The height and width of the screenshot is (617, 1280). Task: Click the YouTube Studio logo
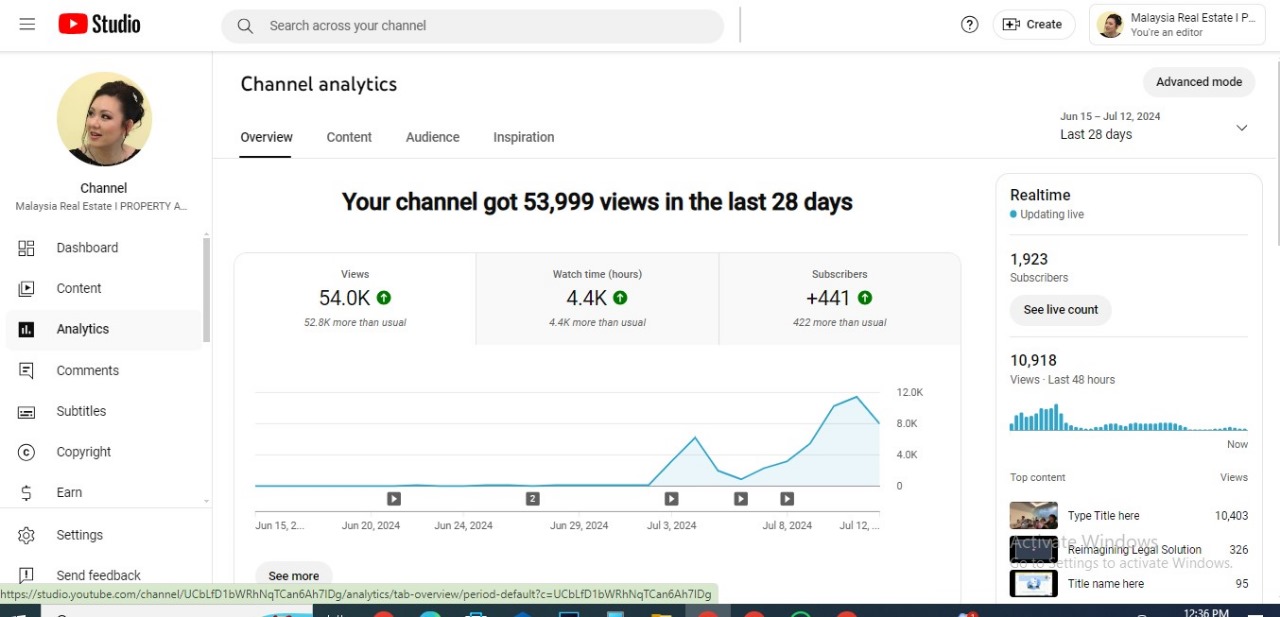point(99,24)
